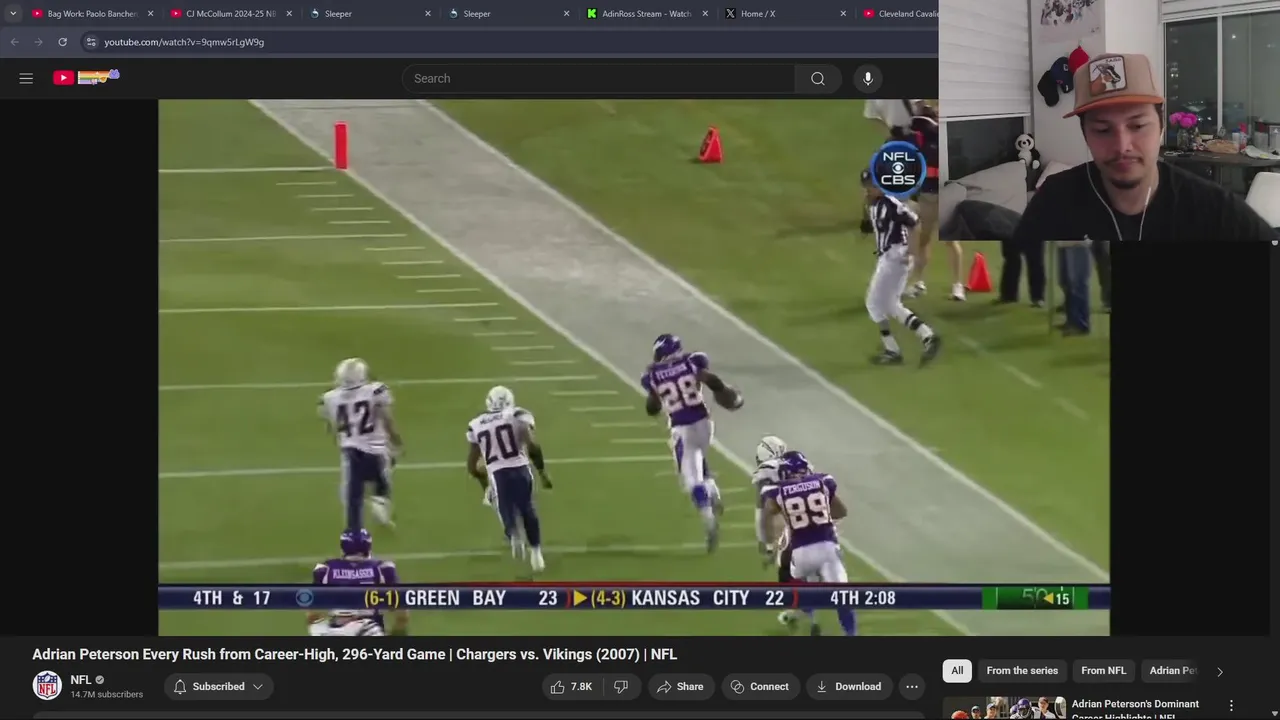Reload the page in browser
Image resolution: width=1280 pixels, height=720 pixels.
coord(62,42)
